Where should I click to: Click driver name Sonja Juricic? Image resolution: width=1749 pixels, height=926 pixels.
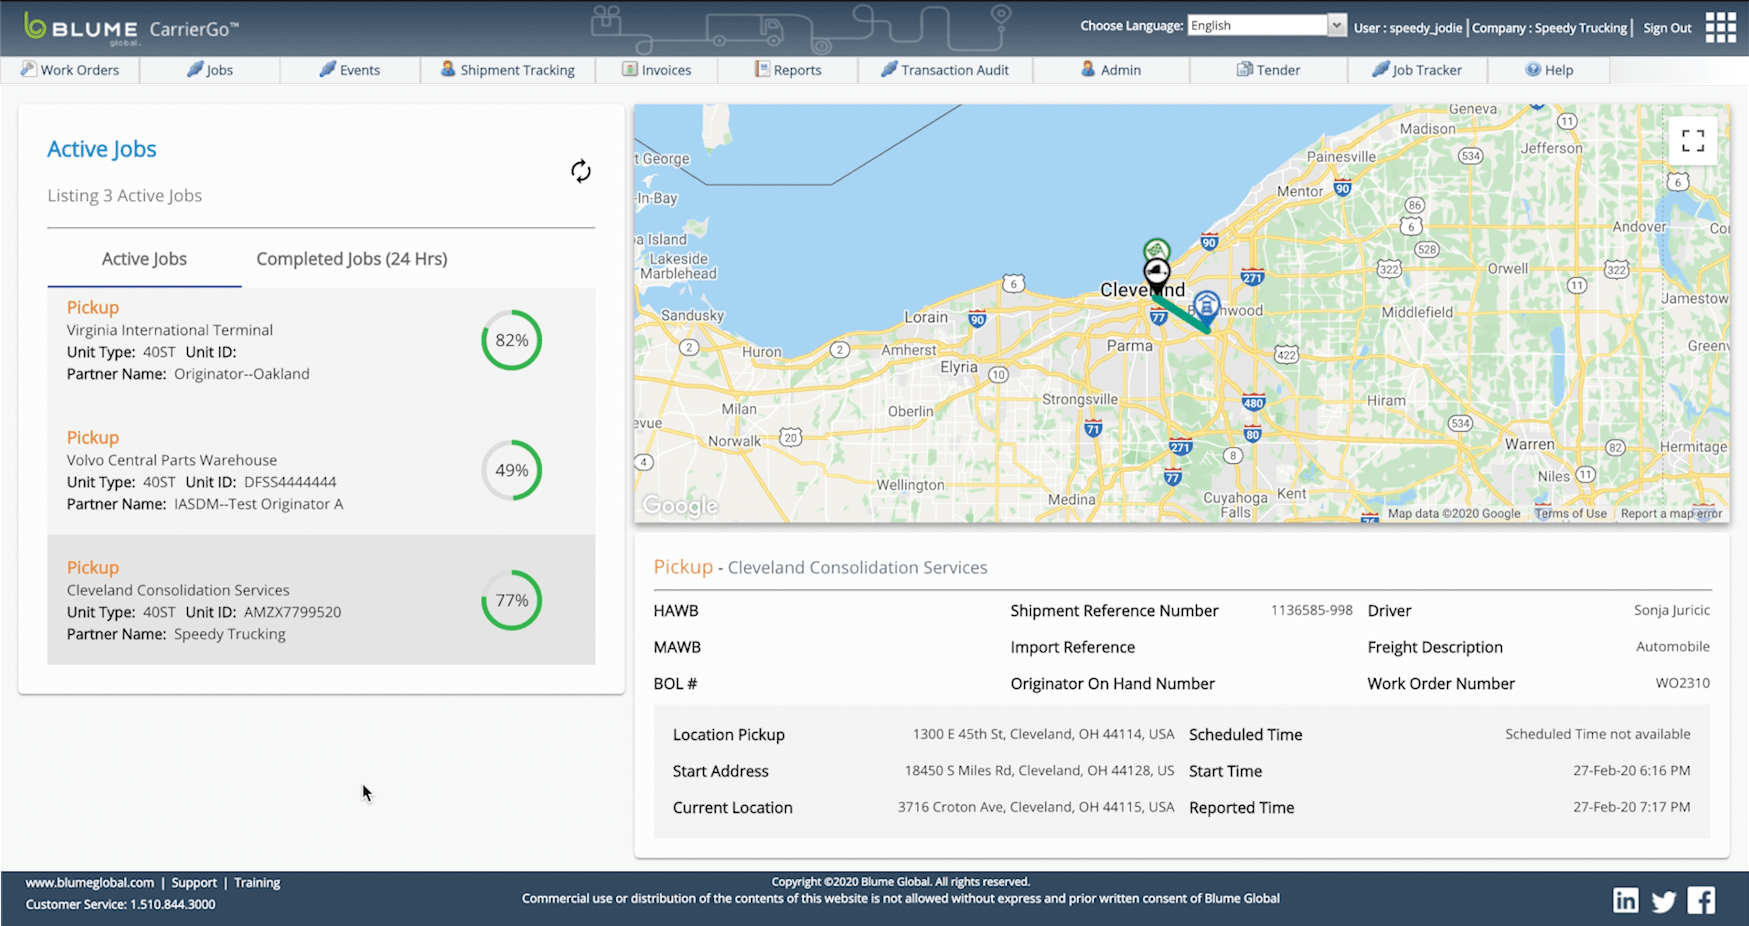(1672, 610)
